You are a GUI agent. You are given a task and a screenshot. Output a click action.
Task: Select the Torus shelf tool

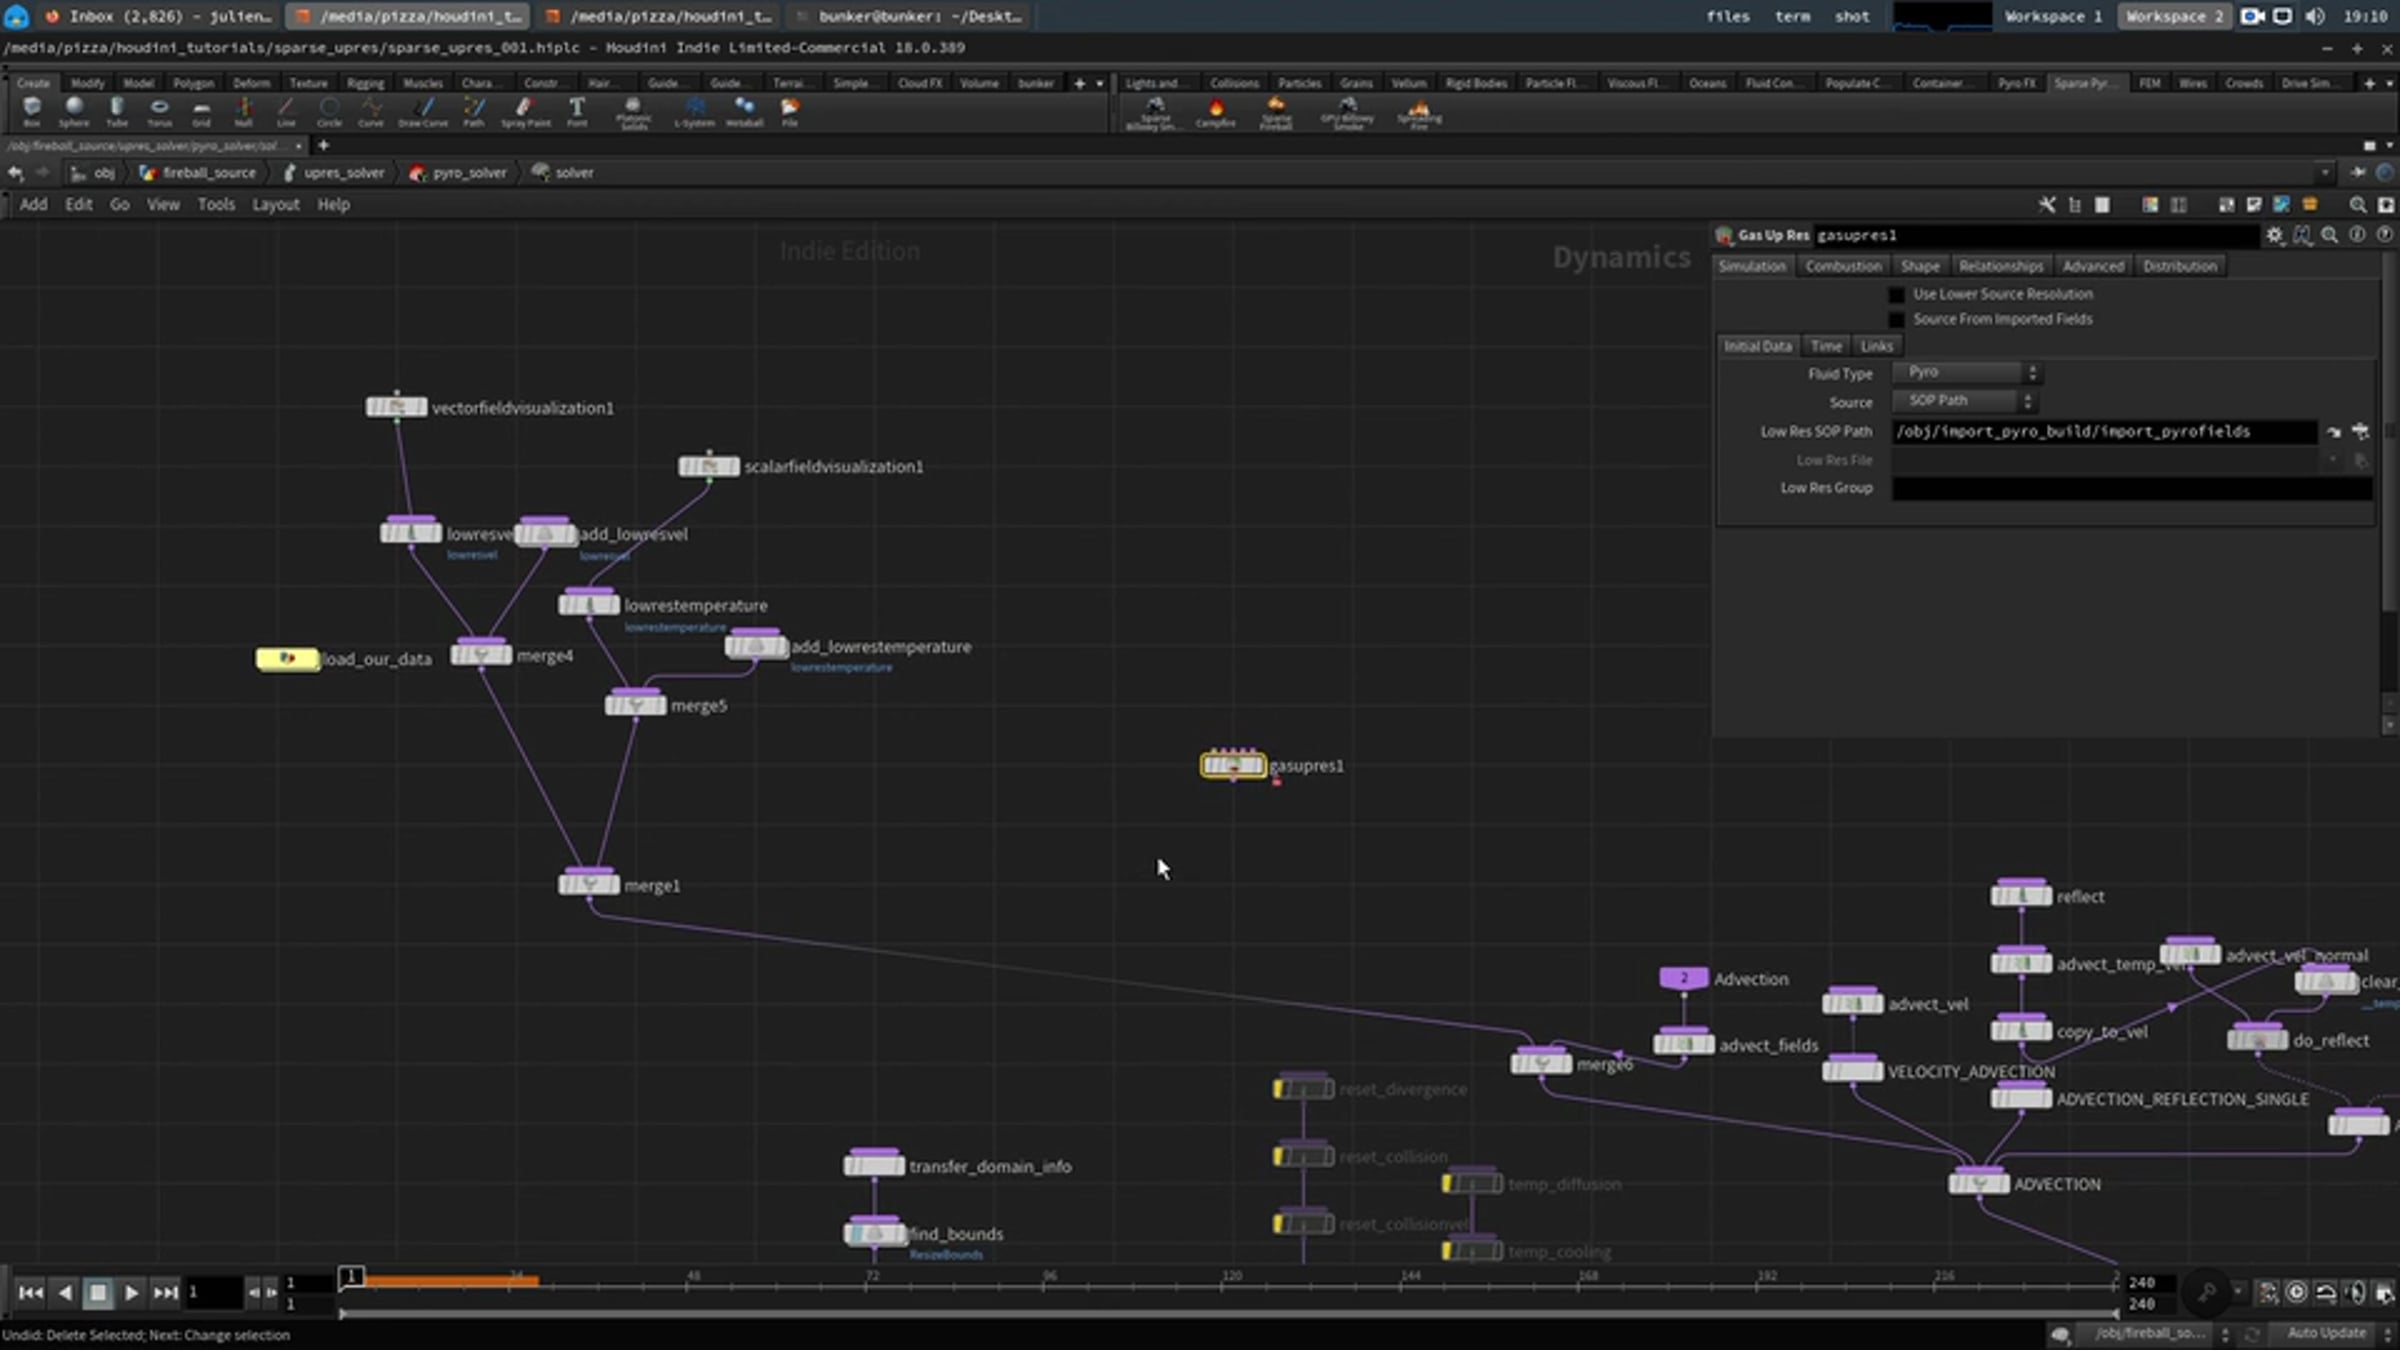pos(160,111)
